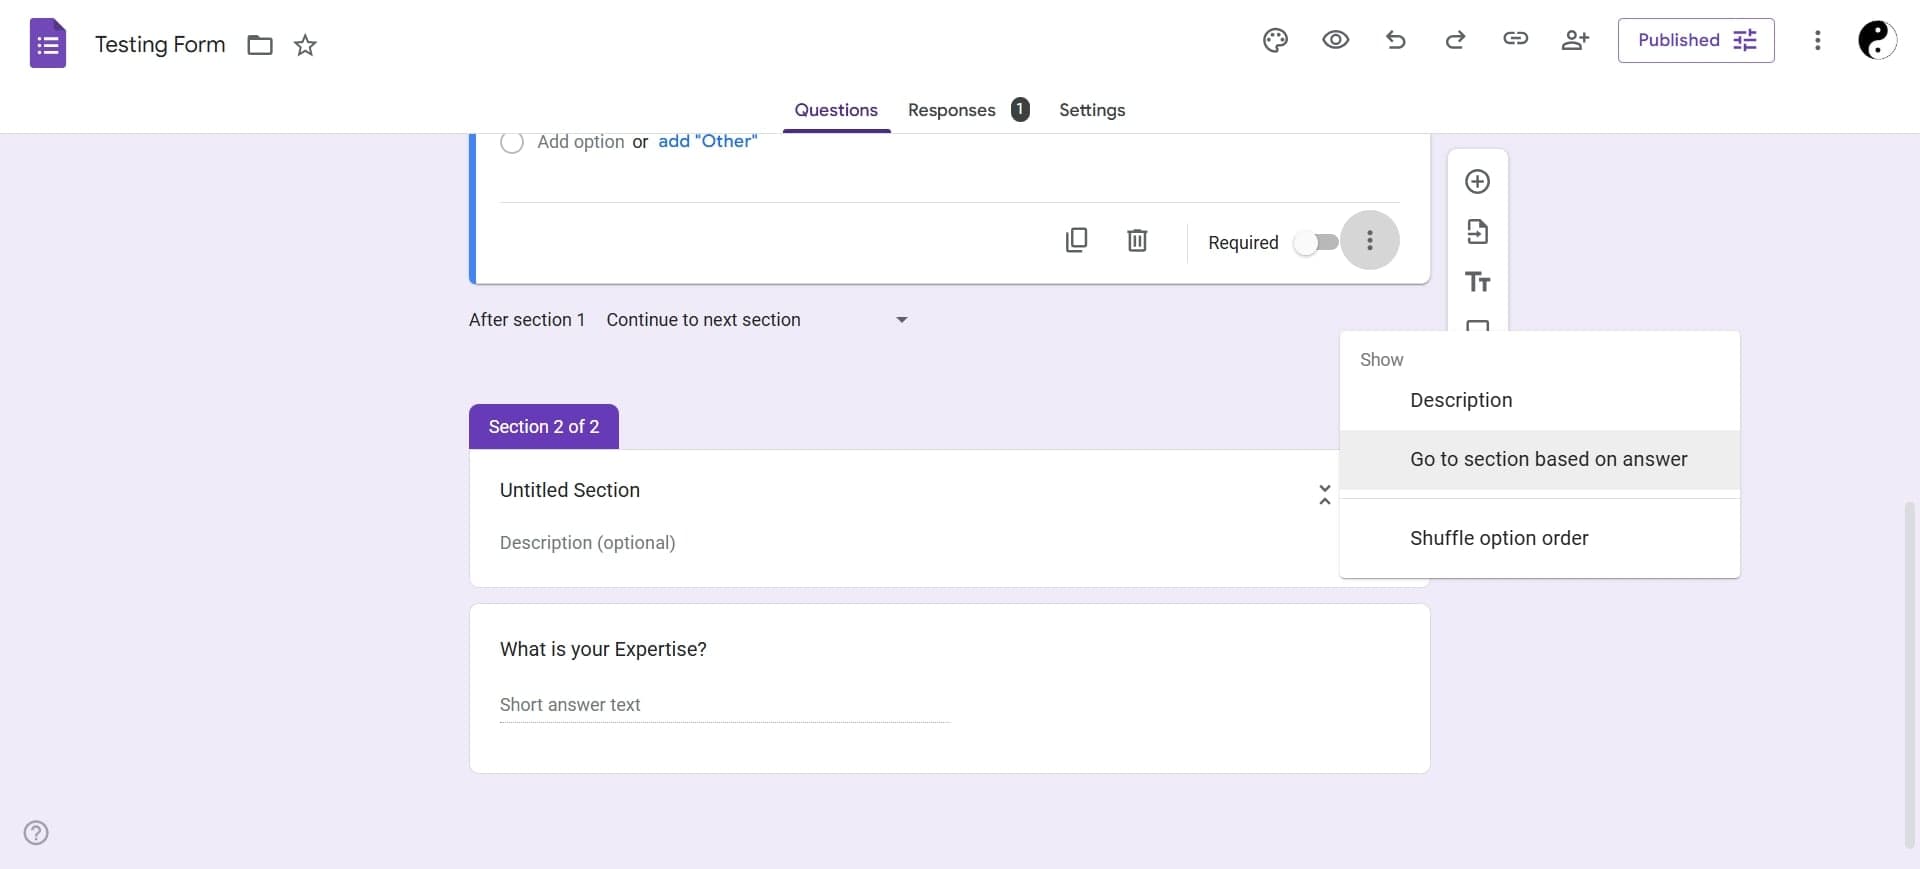Collapse the Untitled Section using chevron
Viewport: 1920px width, 869px height.
coord(1324,494)
